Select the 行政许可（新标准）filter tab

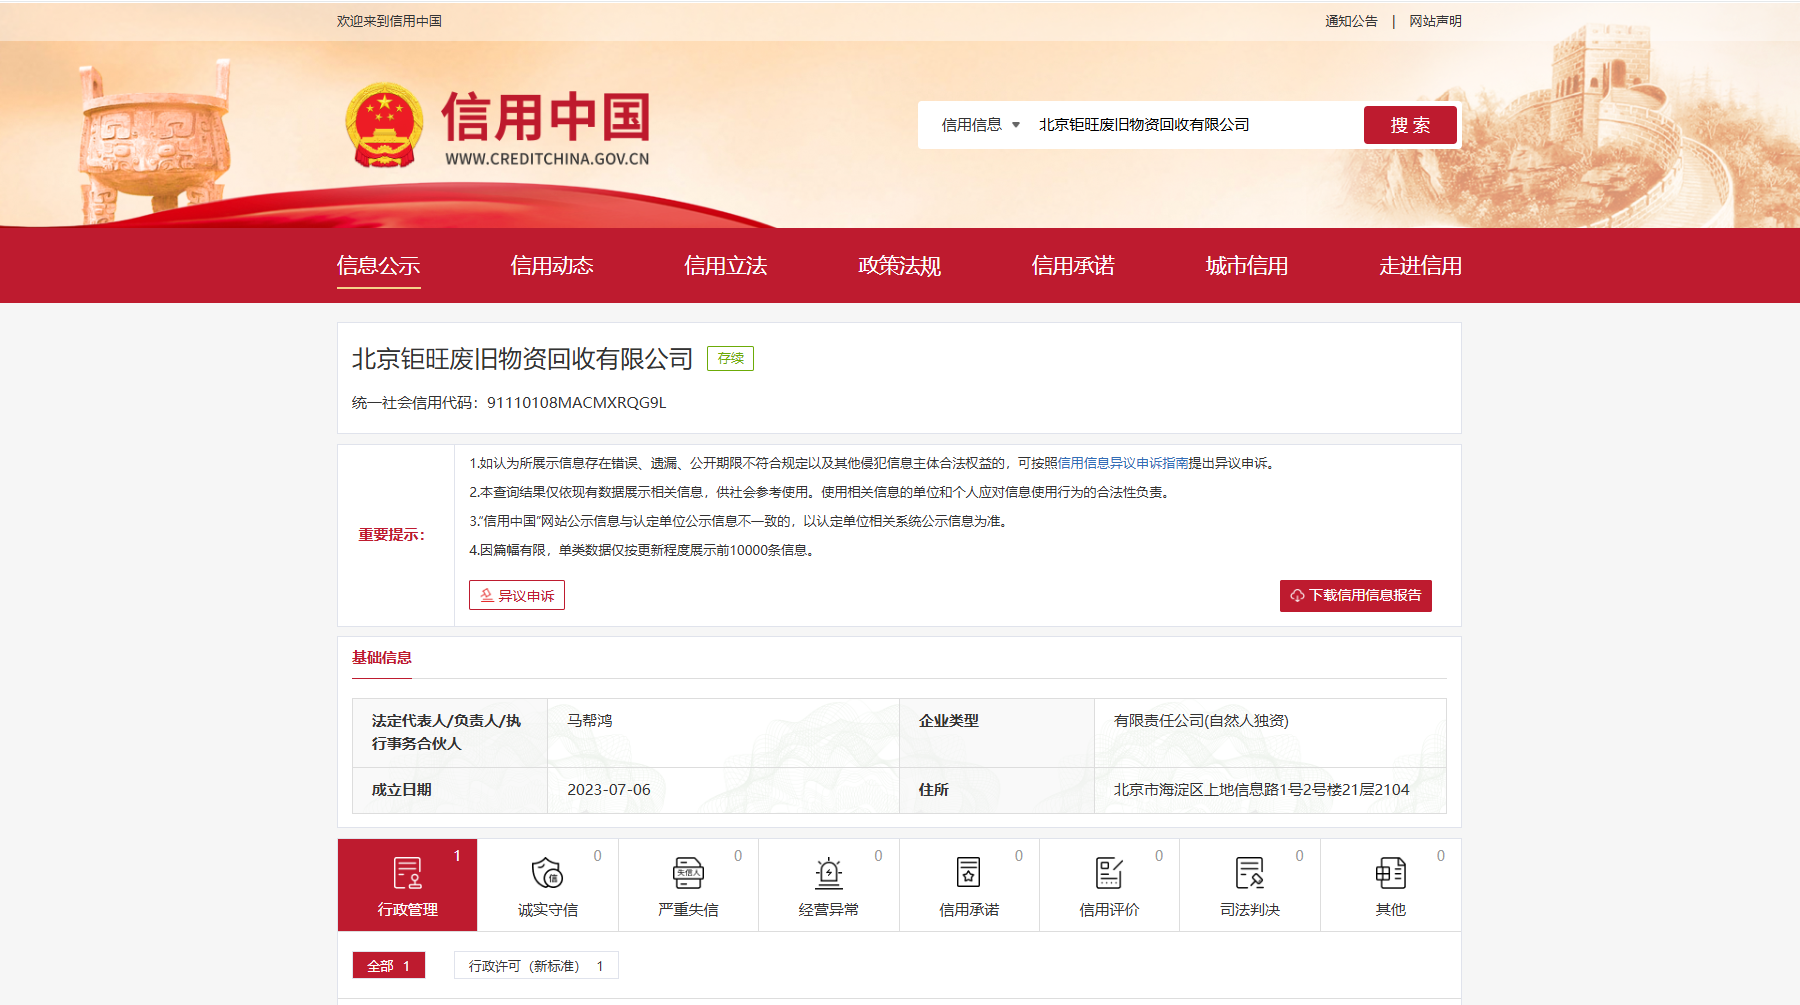coord(536,965)
